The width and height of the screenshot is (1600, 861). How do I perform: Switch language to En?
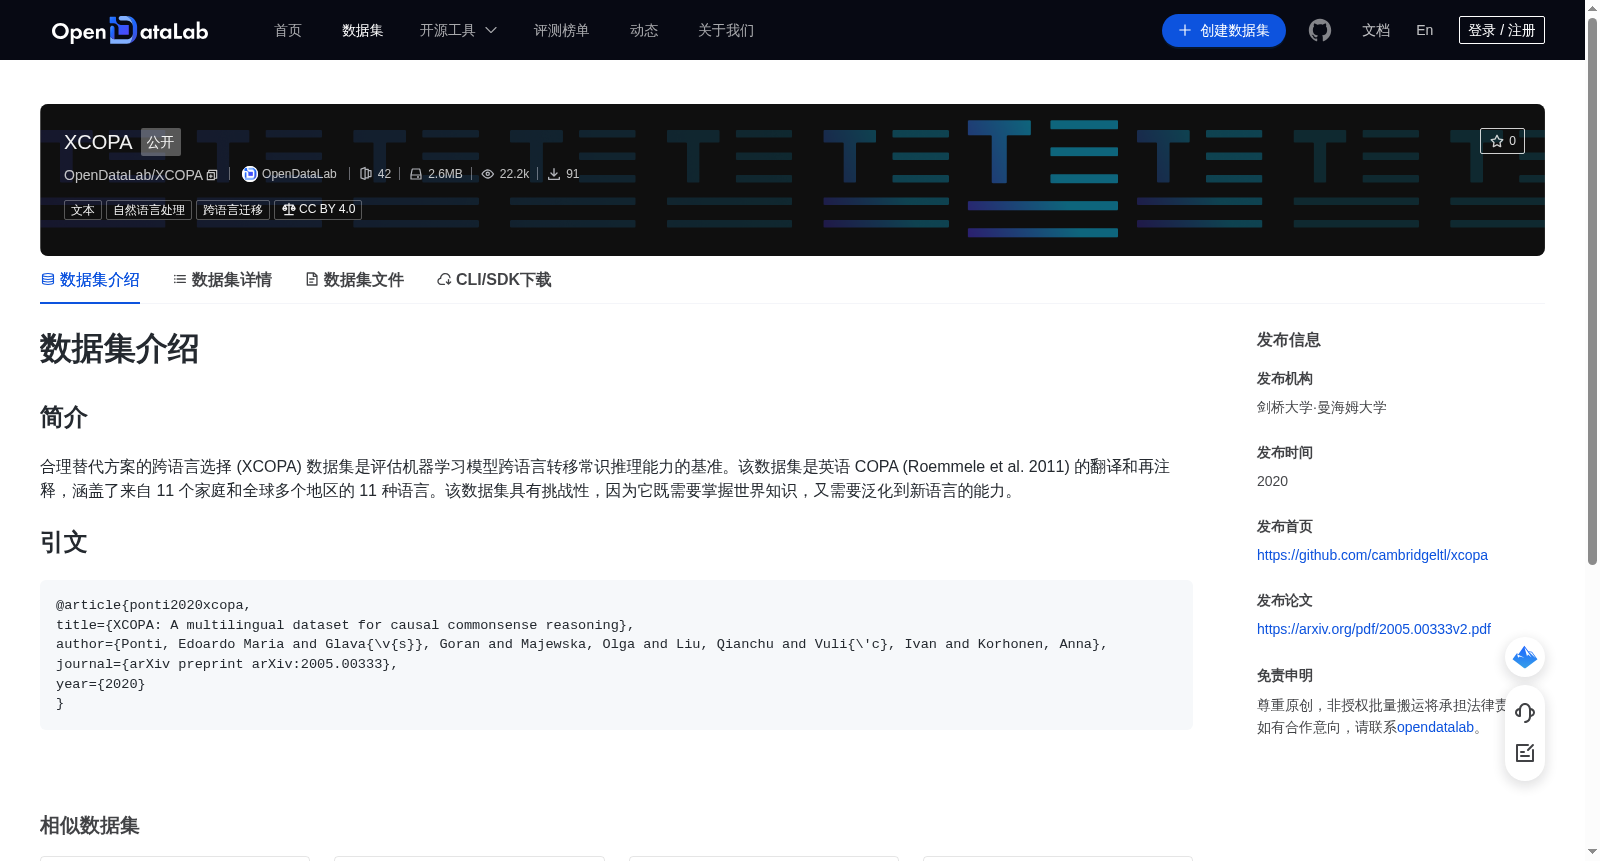point(1425,30)
